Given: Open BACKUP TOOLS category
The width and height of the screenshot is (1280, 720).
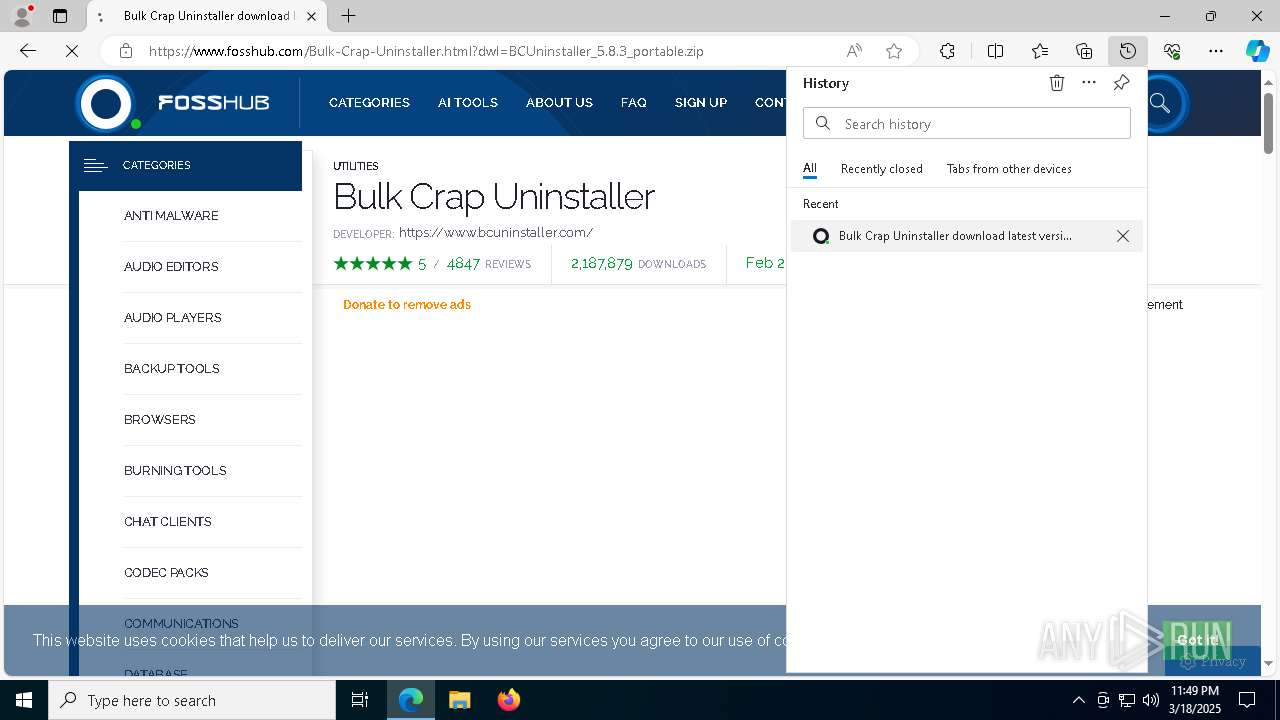Looking at the screenshot, I should pyautogui.click(x=172, y=369).
